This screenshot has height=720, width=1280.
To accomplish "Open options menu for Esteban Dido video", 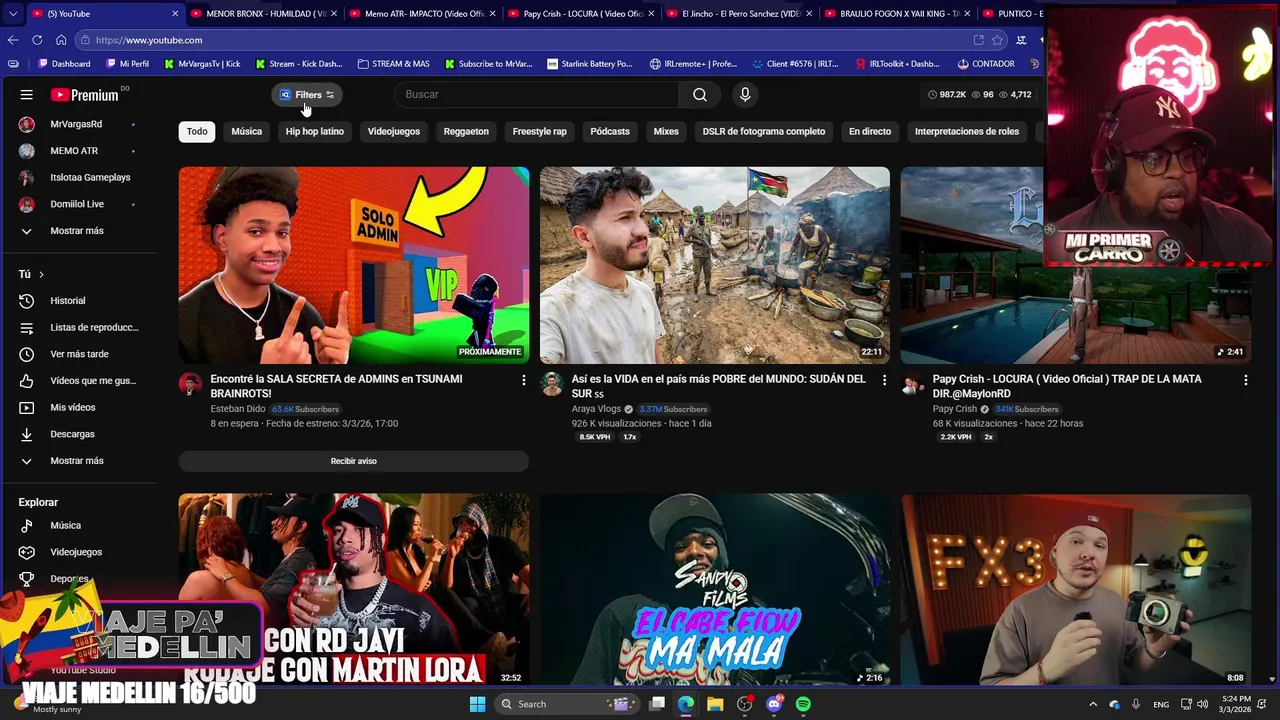I will pos(523,380).
